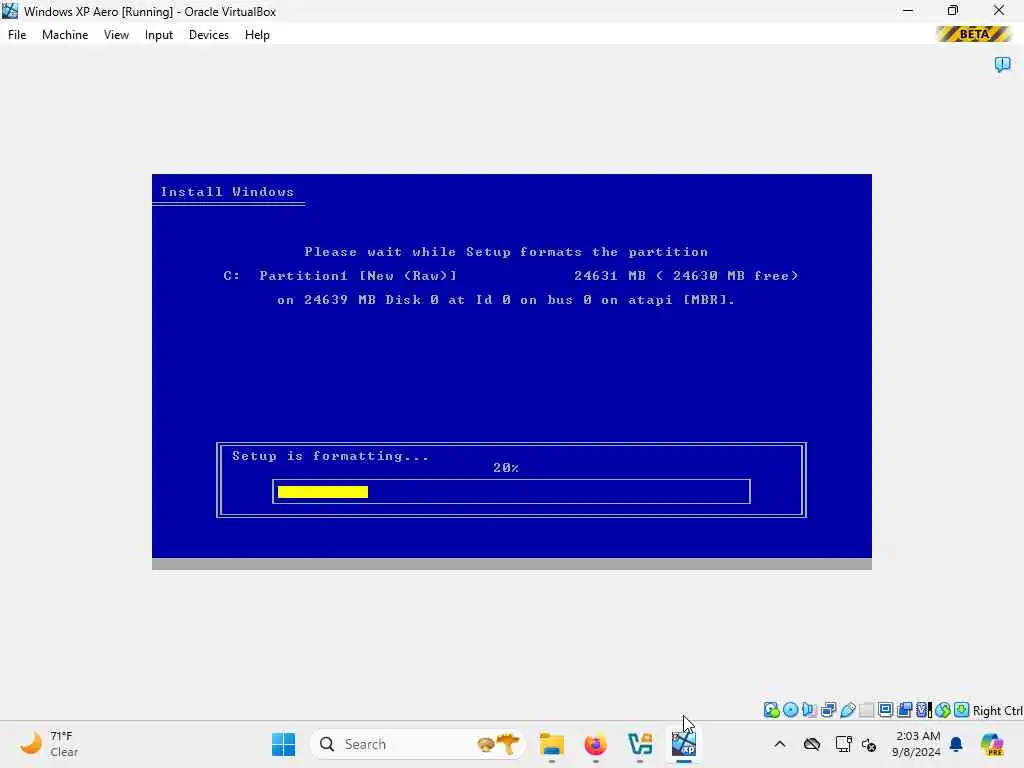The width and height of the screenshot is (1024, 768).
Task: Click the Right Ctrl host key label
Action: 997,711
